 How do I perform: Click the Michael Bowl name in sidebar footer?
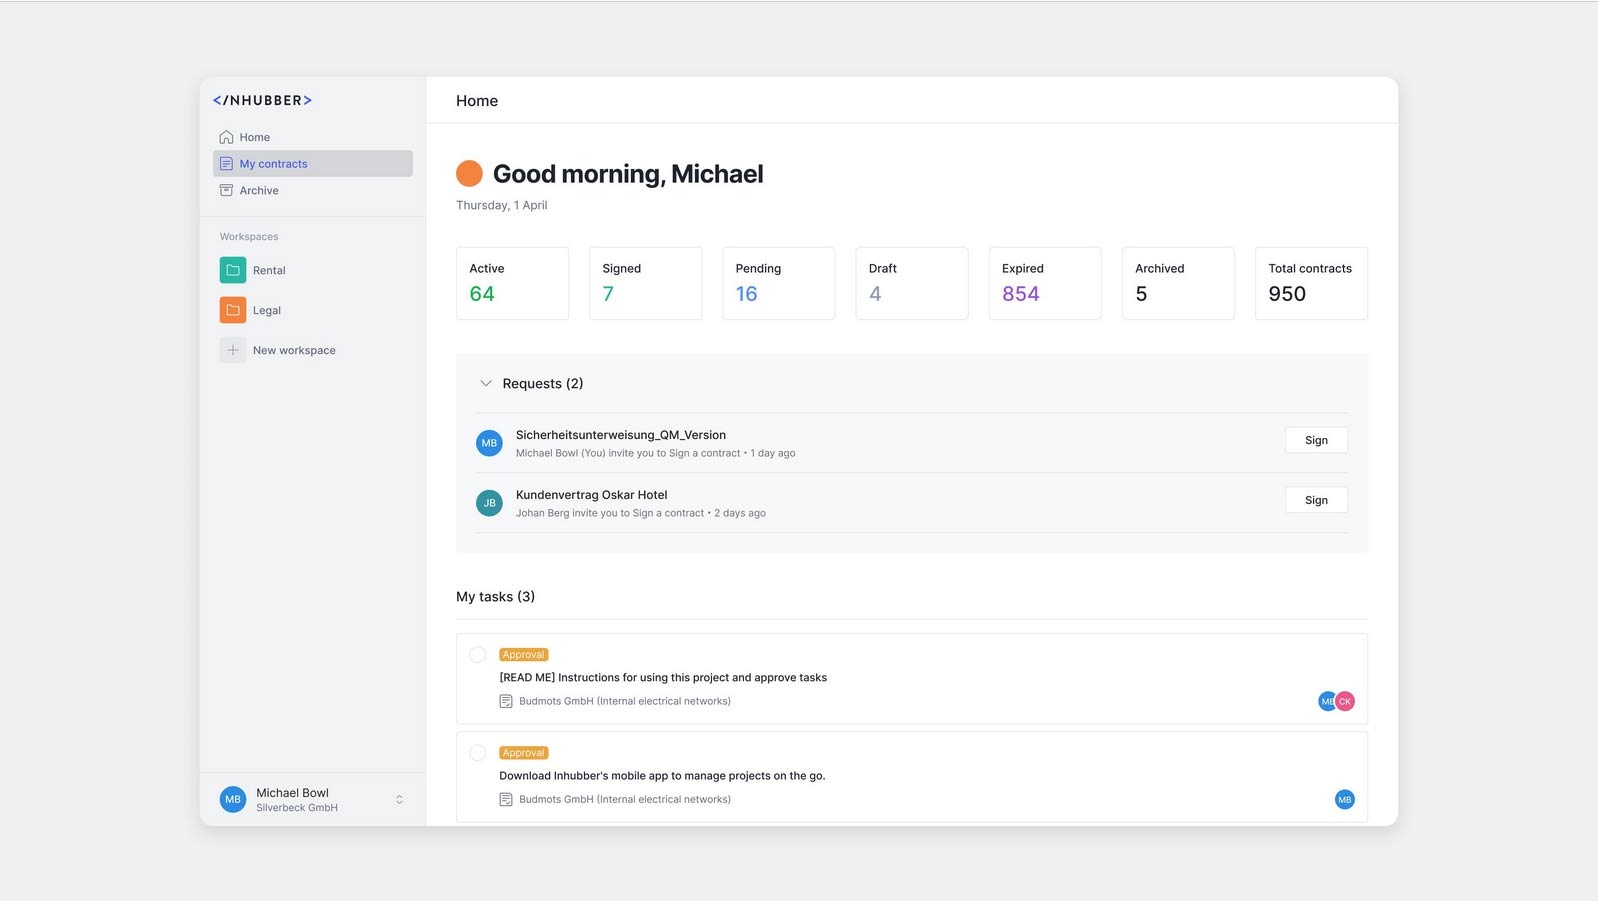tap(292, 793)
